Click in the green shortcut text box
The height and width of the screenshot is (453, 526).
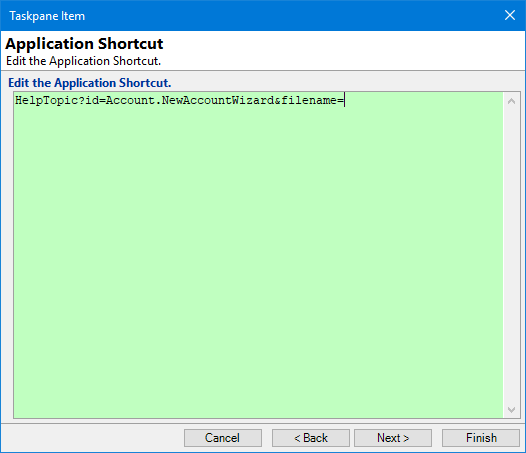[258, 255]
